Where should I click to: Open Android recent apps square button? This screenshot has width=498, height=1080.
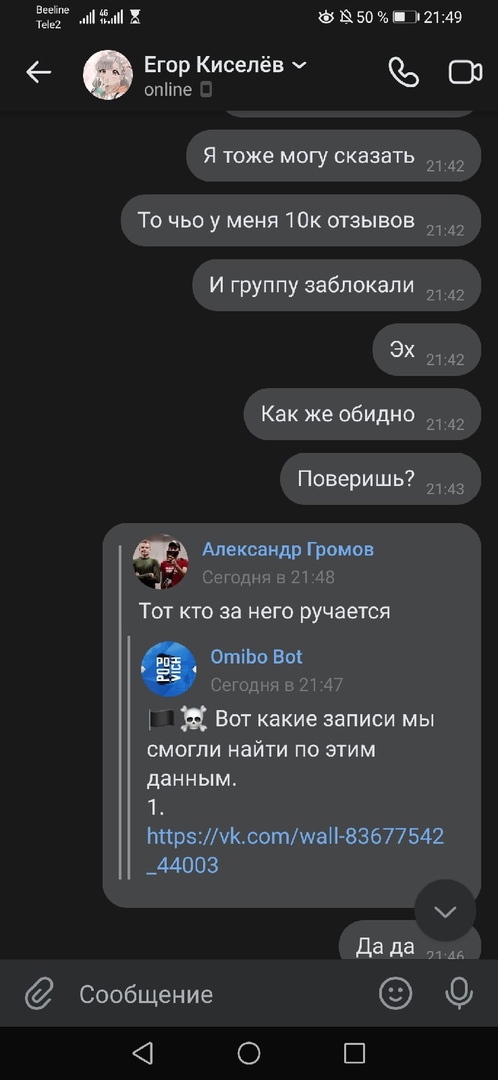click(354, 1052)
